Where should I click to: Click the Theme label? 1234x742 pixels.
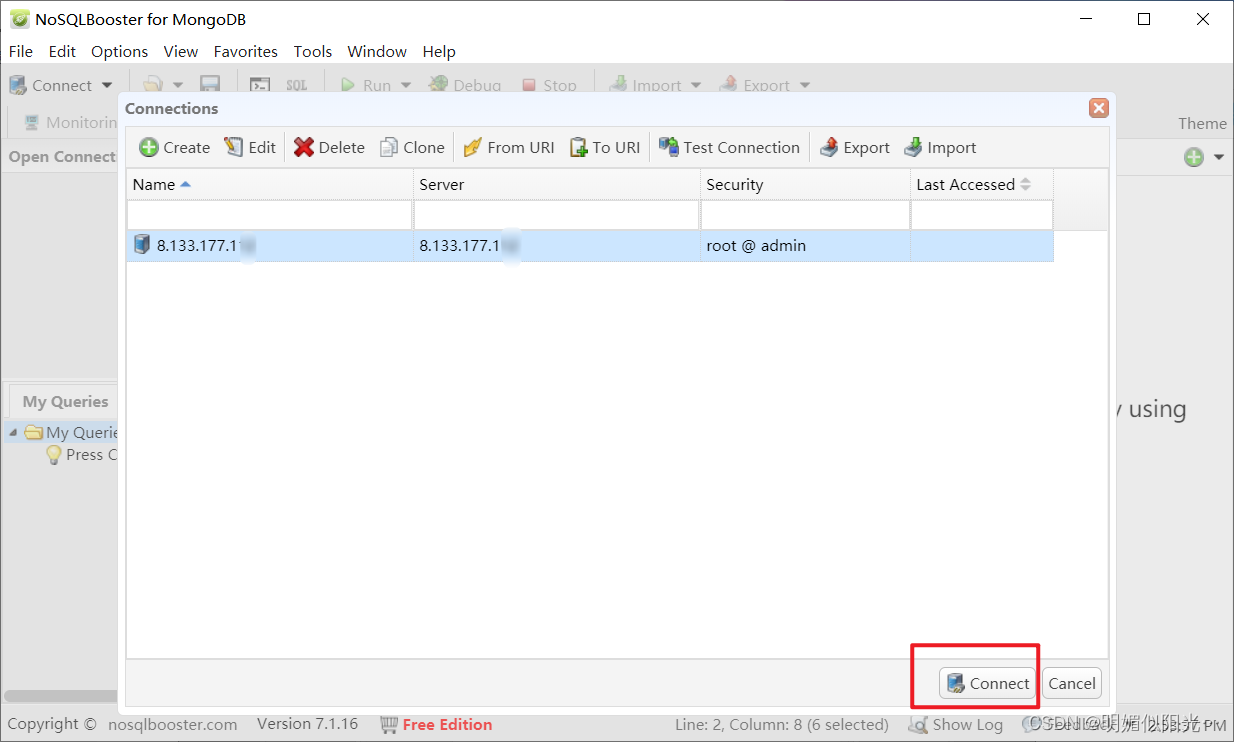click(1202, 123)
